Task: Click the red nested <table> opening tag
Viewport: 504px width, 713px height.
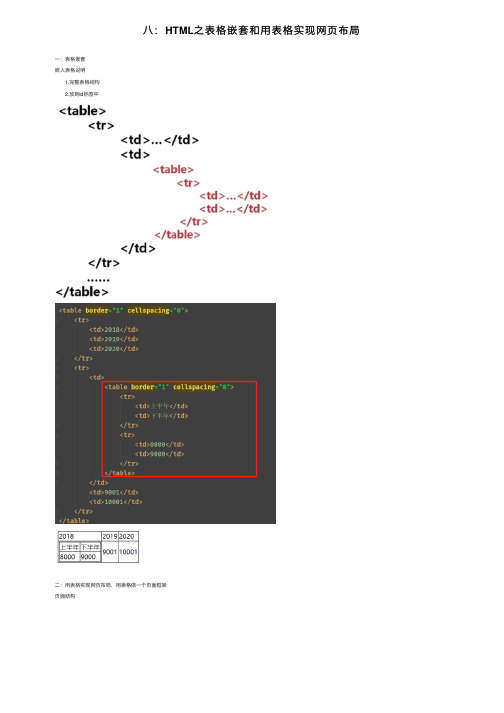Action: coord(173,169)
